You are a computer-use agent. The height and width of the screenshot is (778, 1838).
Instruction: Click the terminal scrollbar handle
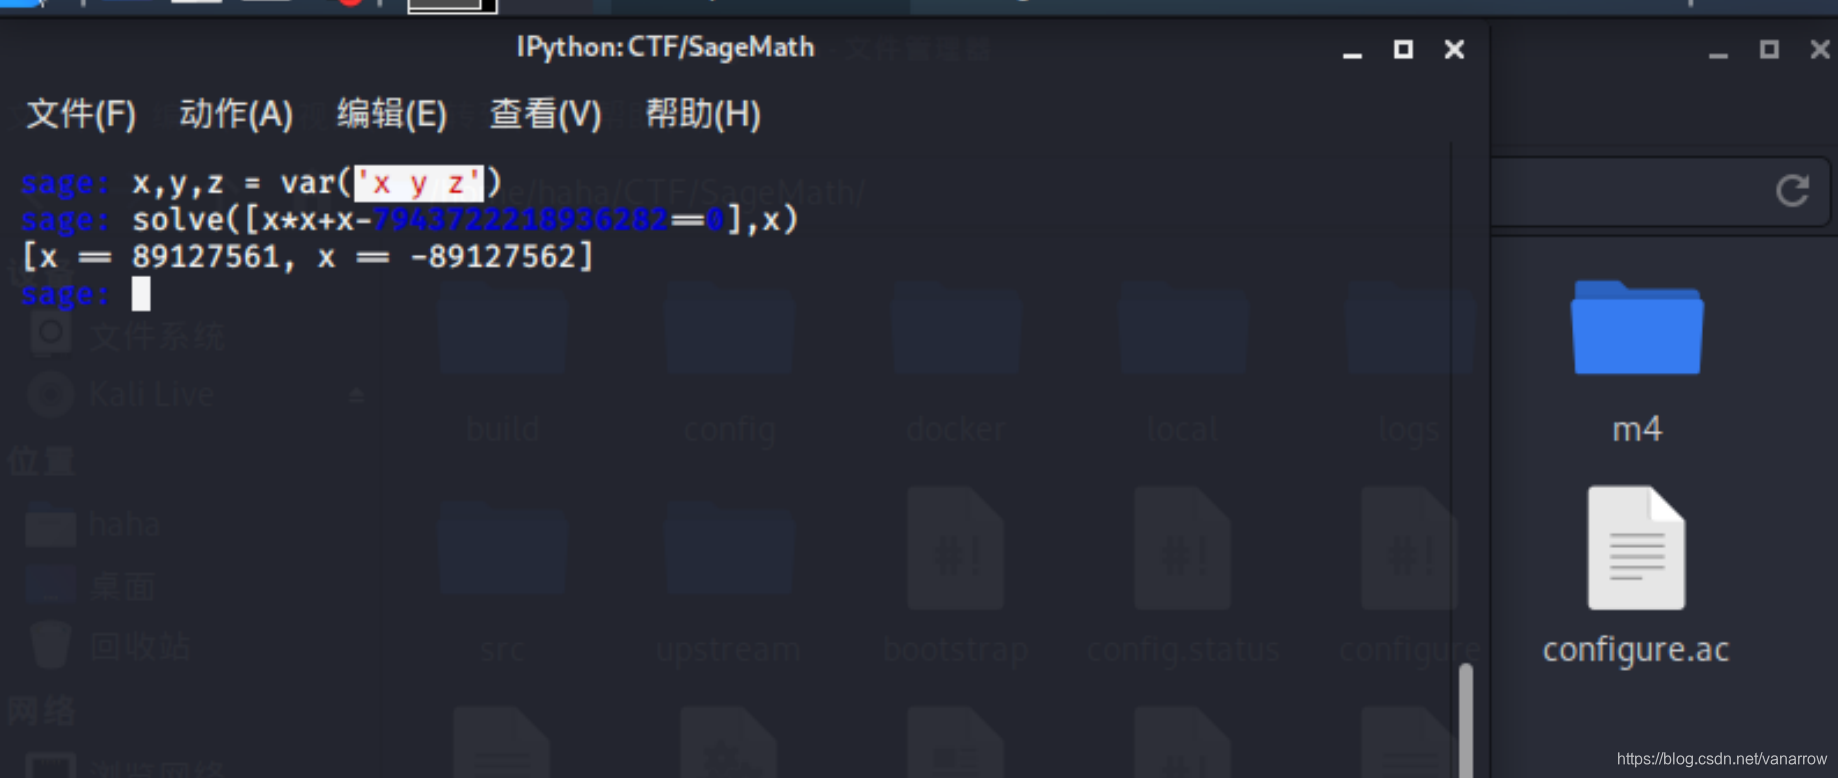point(1466,720)
